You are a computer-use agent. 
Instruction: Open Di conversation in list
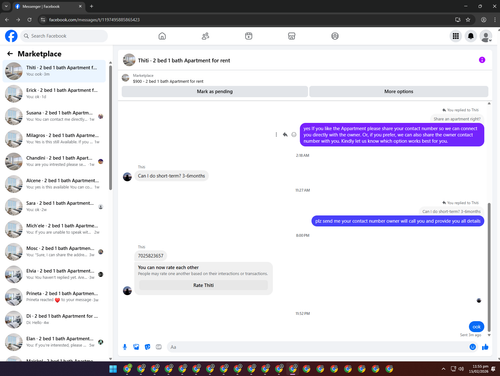point(54,319)
